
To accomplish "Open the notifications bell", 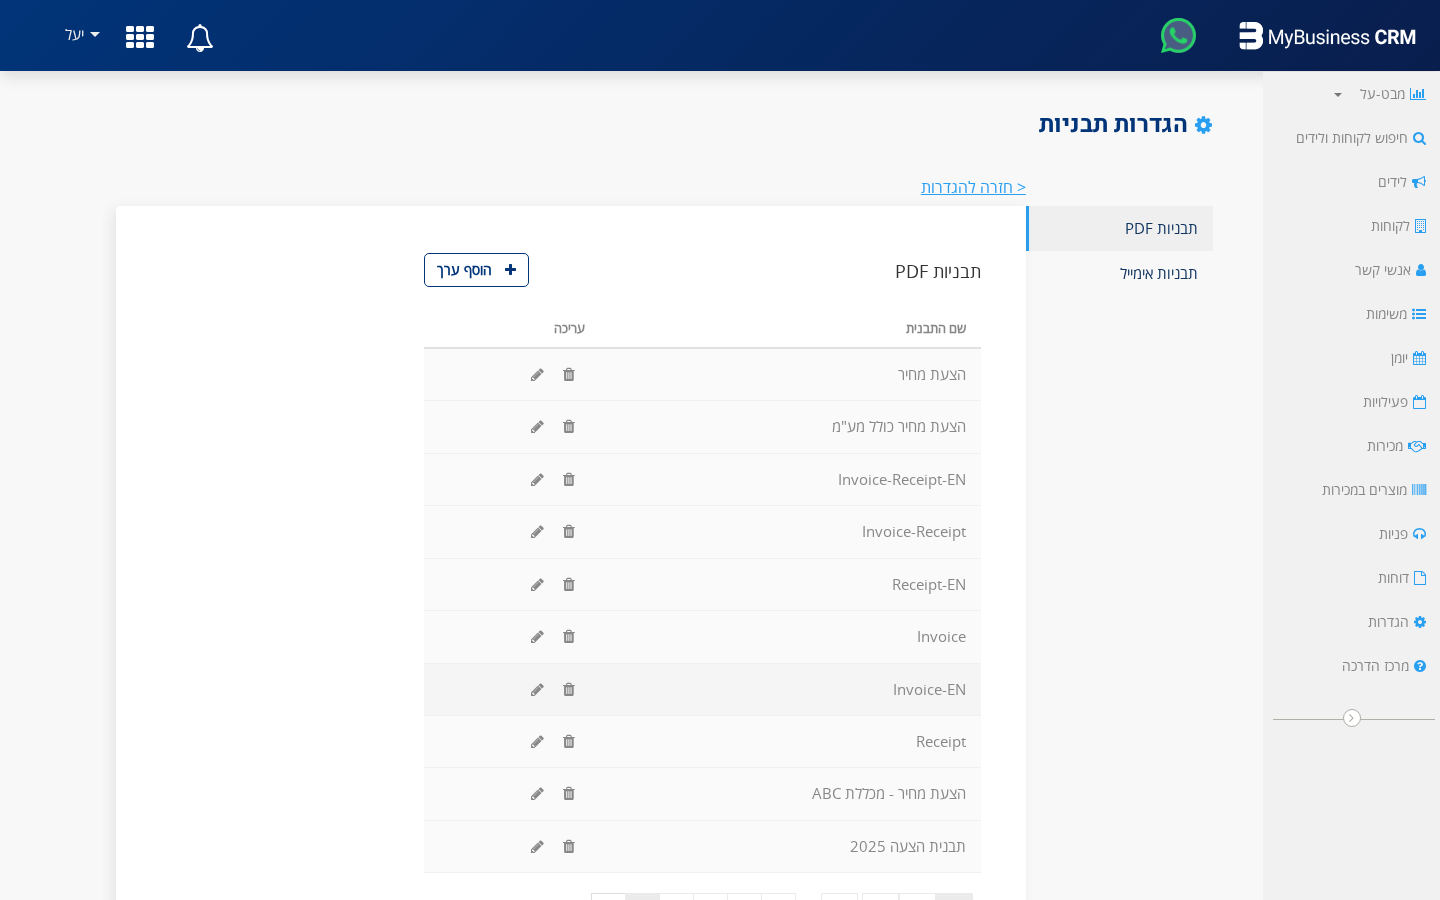I will [x=199, y=37].
